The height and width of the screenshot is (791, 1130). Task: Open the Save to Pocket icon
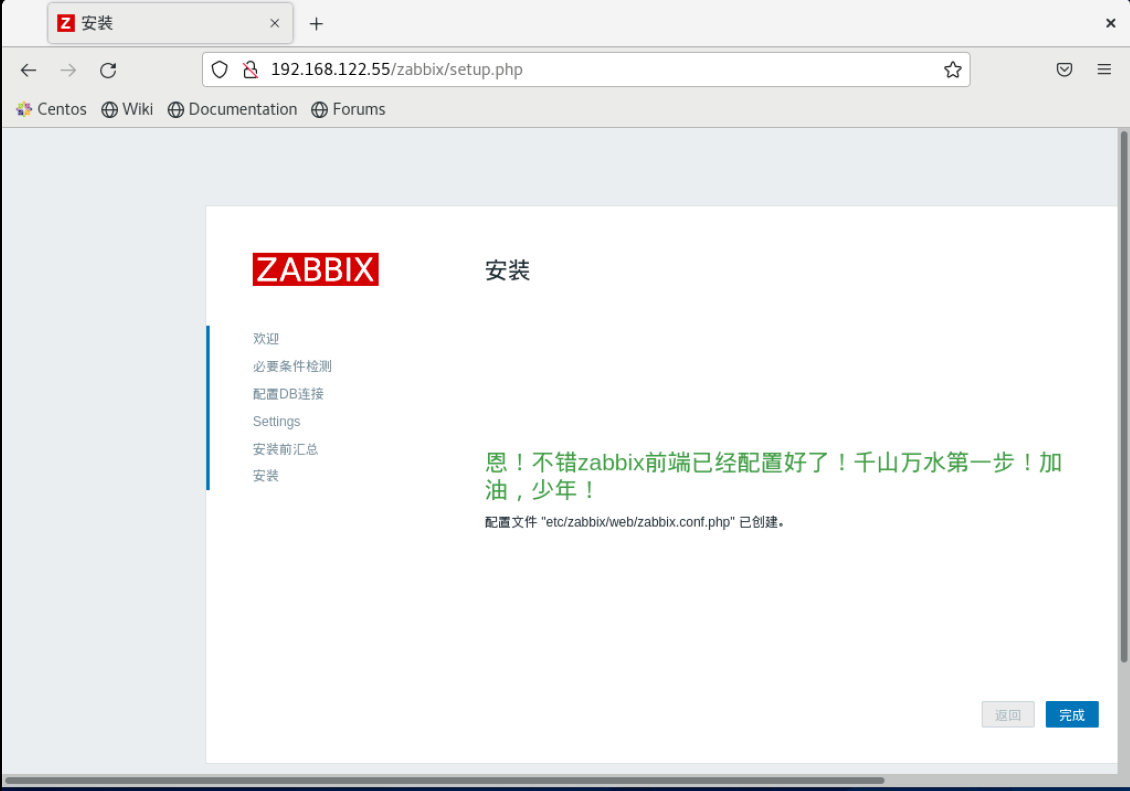(1064, 69)
